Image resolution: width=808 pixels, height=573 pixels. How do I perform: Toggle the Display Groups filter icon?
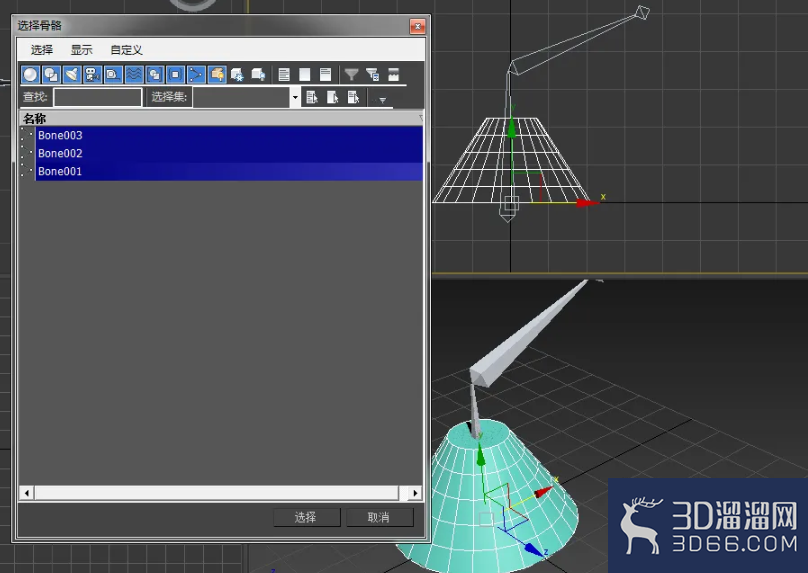(x=155, y=75)
